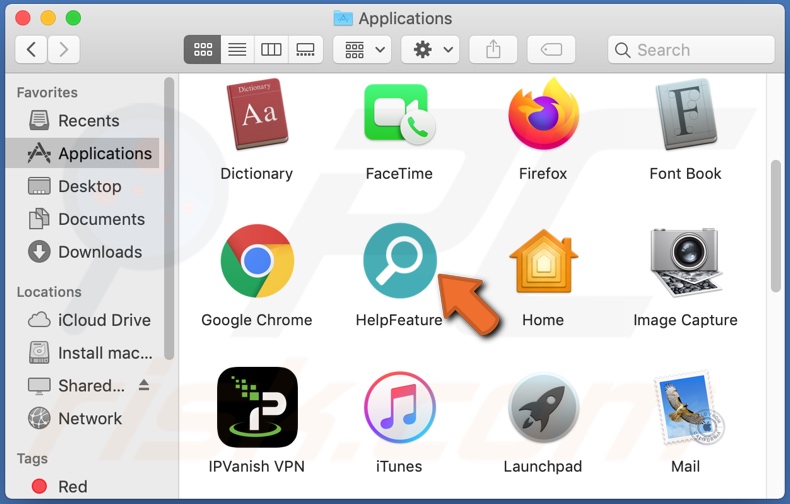Open Desktop in the sidebar
This screenshot has height=504, width=790.
tap(83, 186)
